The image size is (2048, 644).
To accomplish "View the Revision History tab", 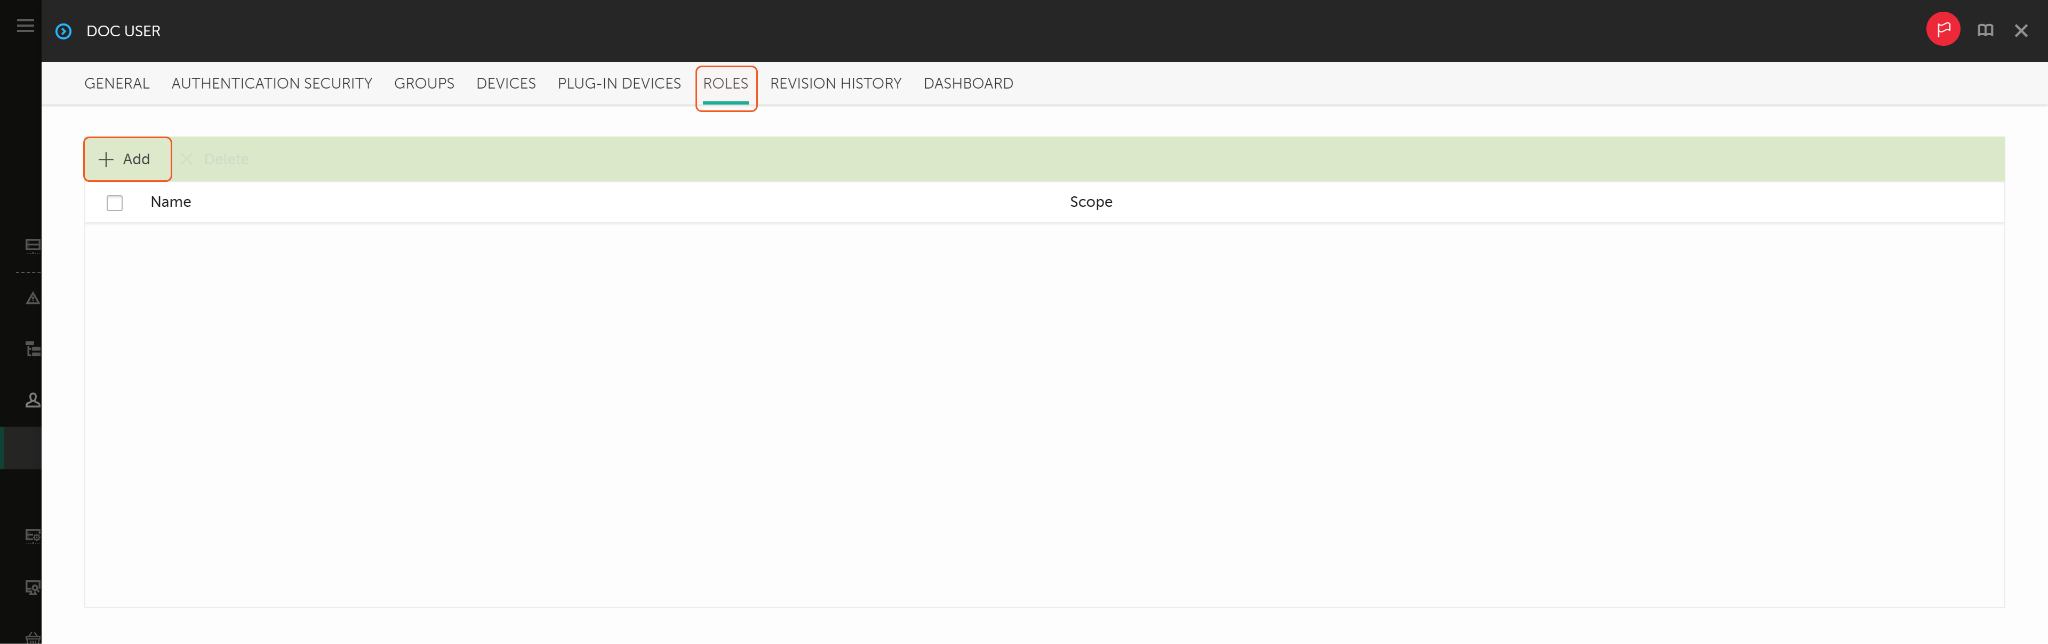I will (835, 84).
